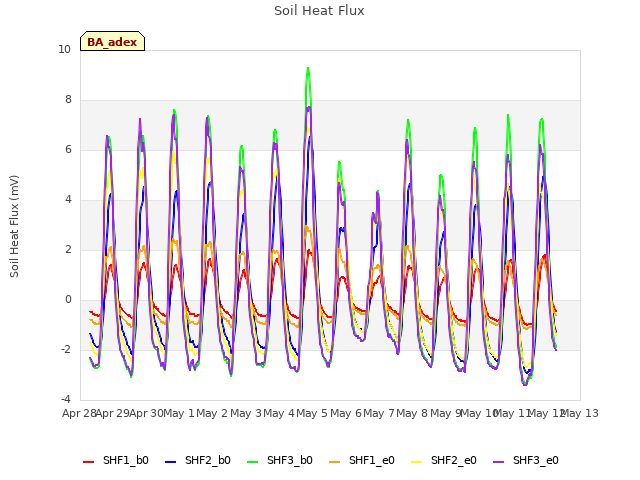Image resolution: width=640 pixels, height=480 pixels.
Task: Click the highest green peak near May 5
Action: click(x=308, y=69)
